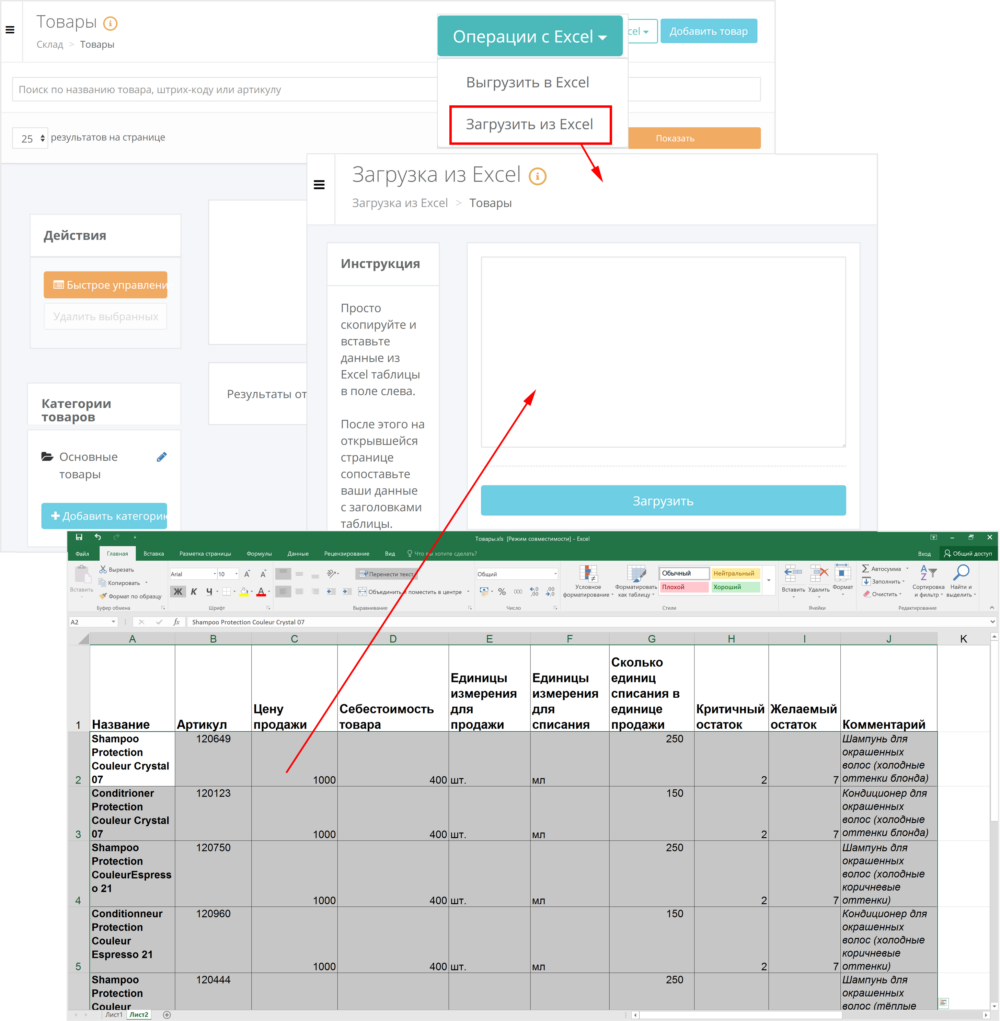Open the Файл tab in Excel
Viewport: 1000px width, 1021px height.
[82, 553]
